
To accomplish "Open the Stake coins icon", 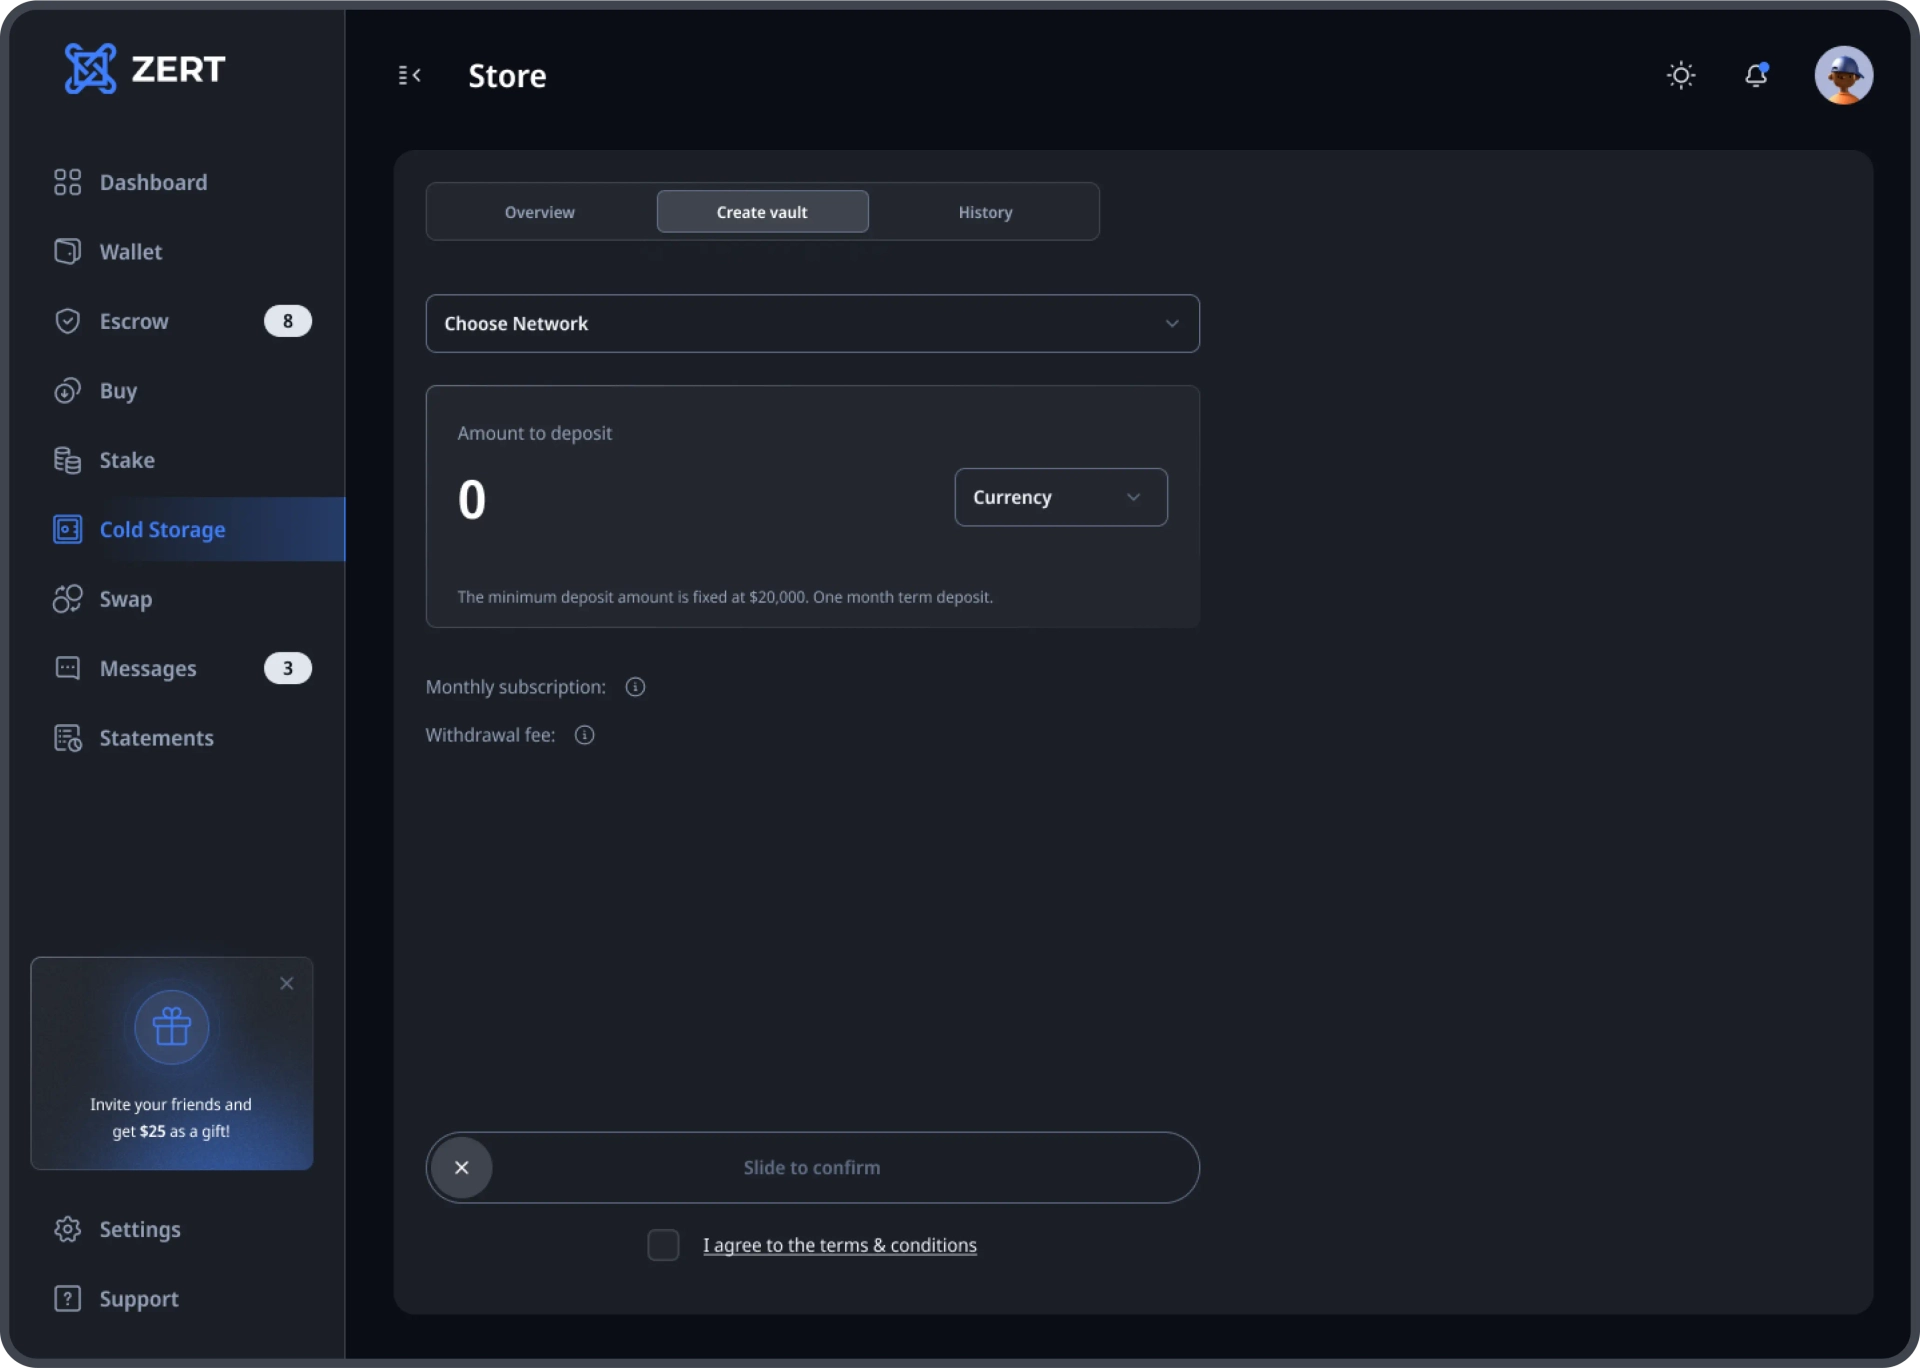I will point(67,460).
